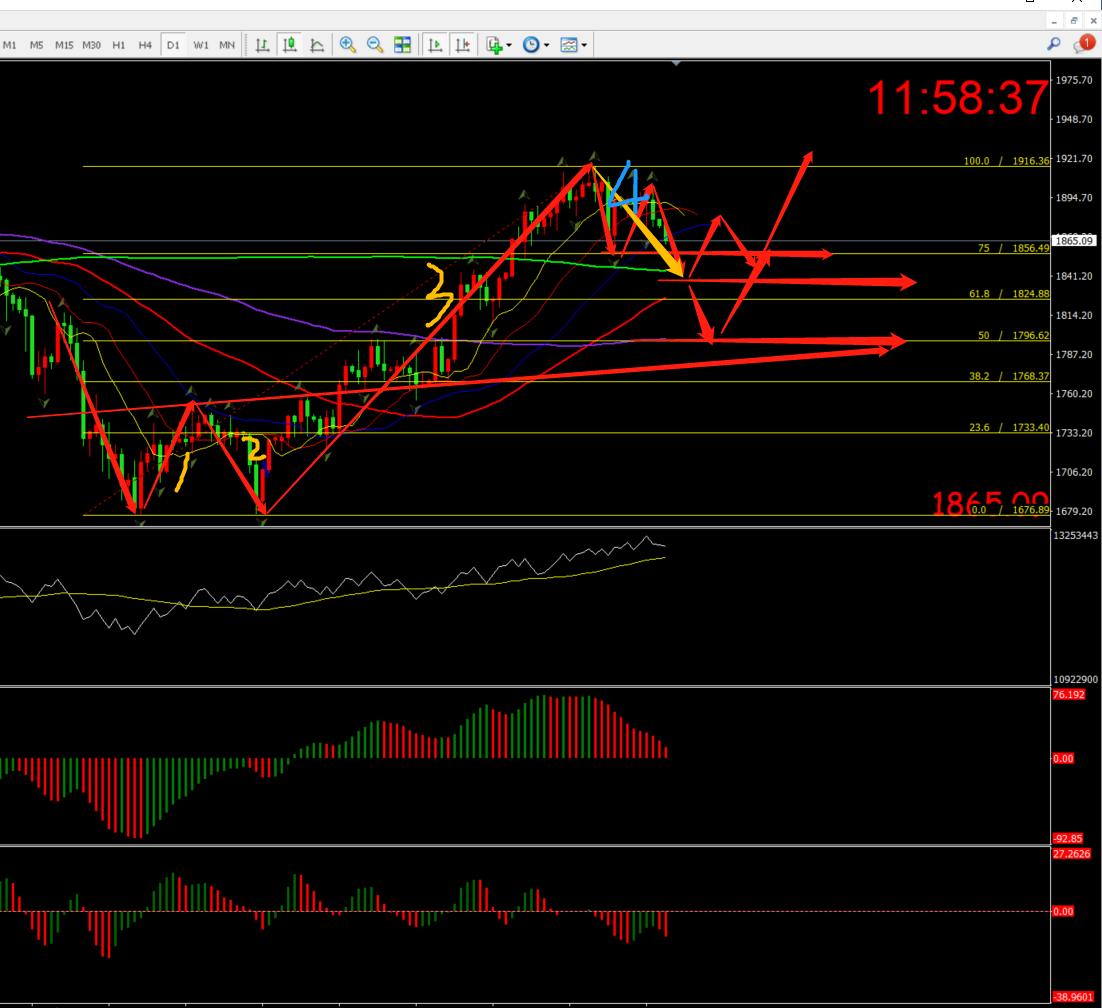The width and height of the screenshot is (1102, 1008).
Task: Toggle the chart shift icon
Action: pos(462,45)
